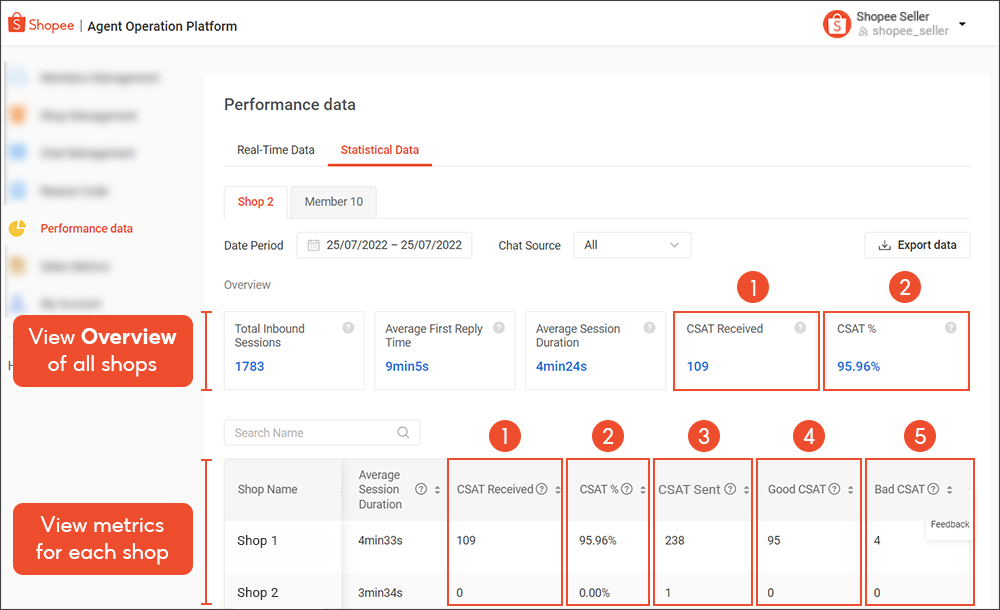Click the Average Session Duration header help icon
1000x610 pixels.
tap(421, 489)
